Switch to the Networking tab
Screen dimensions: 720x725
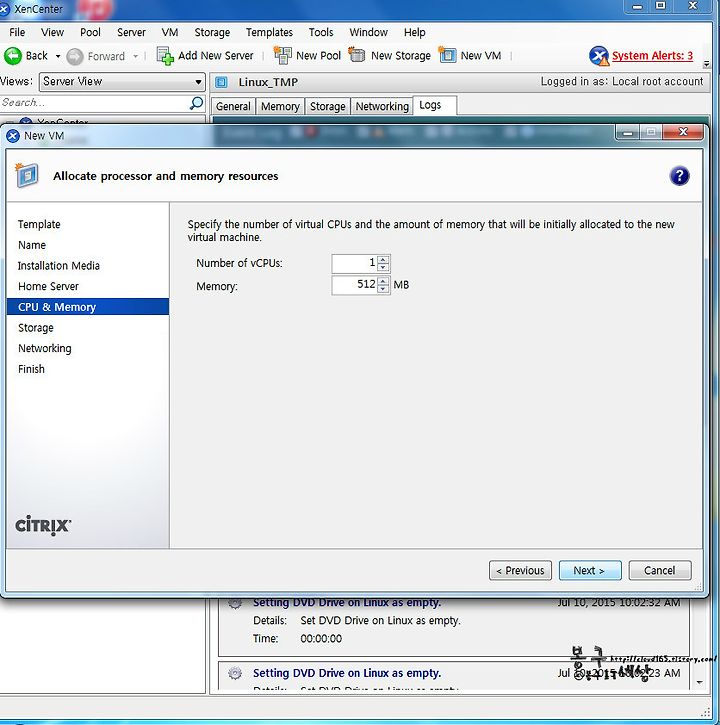point(382,106)
